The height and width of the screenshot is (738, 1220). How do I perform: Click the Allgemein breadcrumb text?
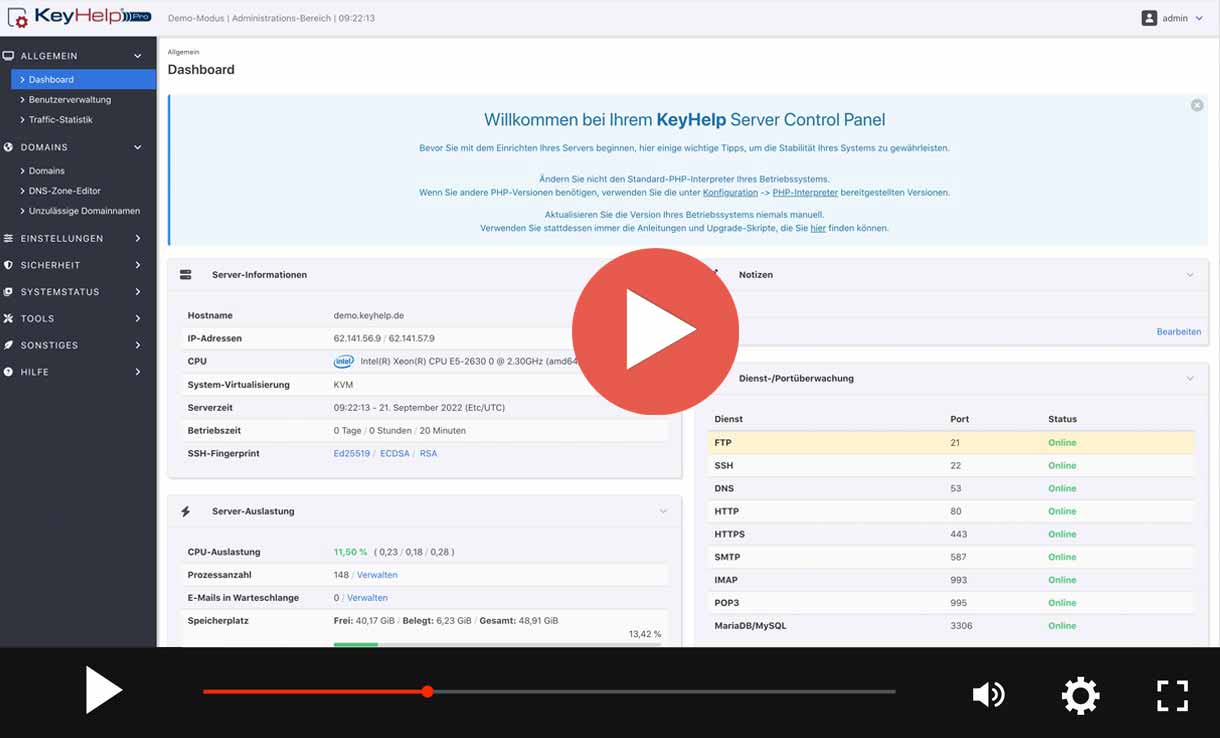pyautogui.click(x=183, y=52)
